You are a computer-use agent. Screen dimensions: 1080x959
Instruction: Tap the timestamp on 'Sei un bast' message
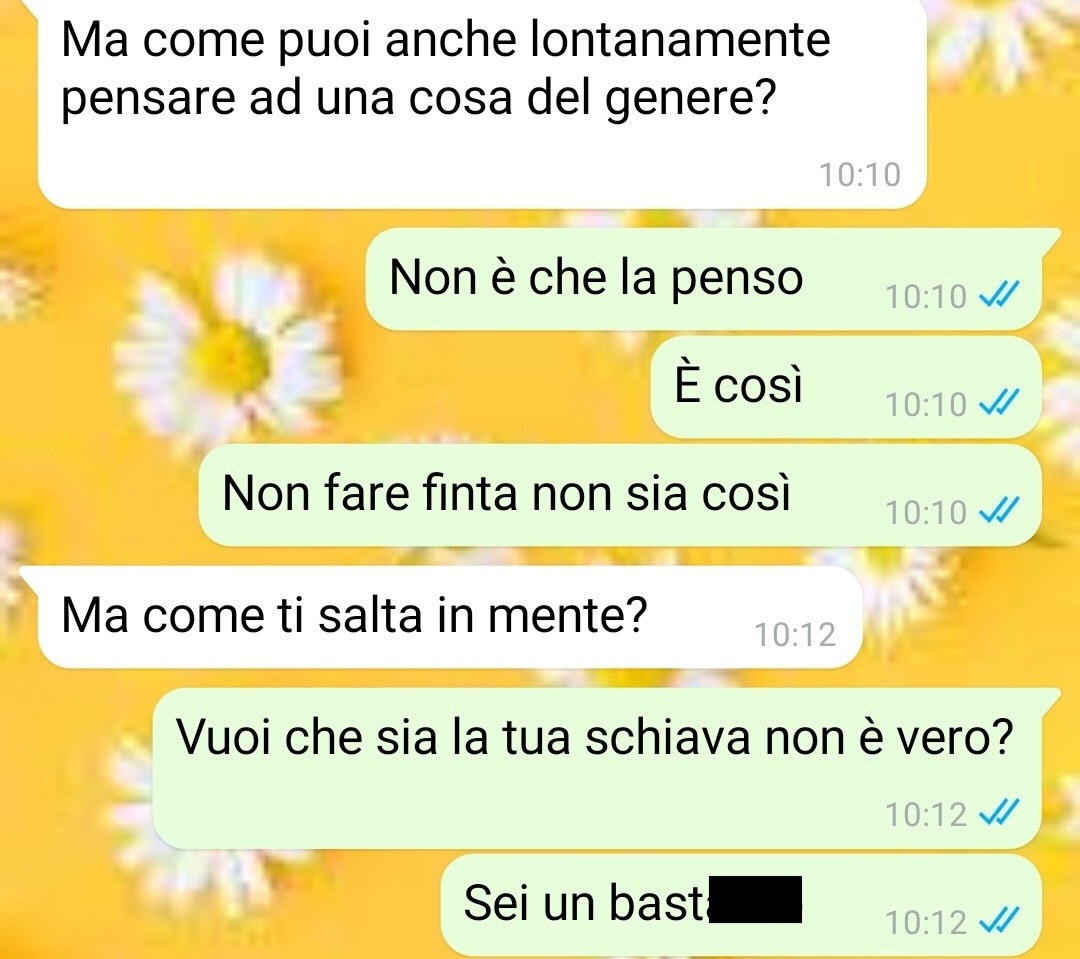(x=926, y=923)
